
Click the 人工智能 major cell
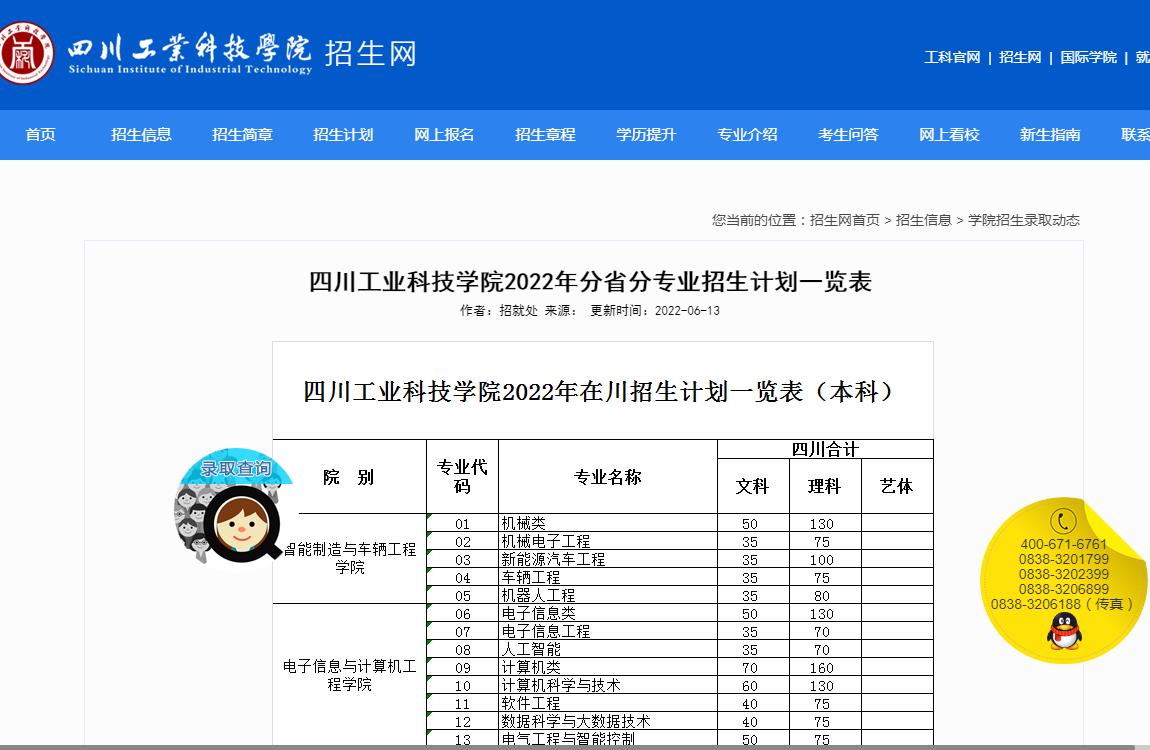pos(607,649)
